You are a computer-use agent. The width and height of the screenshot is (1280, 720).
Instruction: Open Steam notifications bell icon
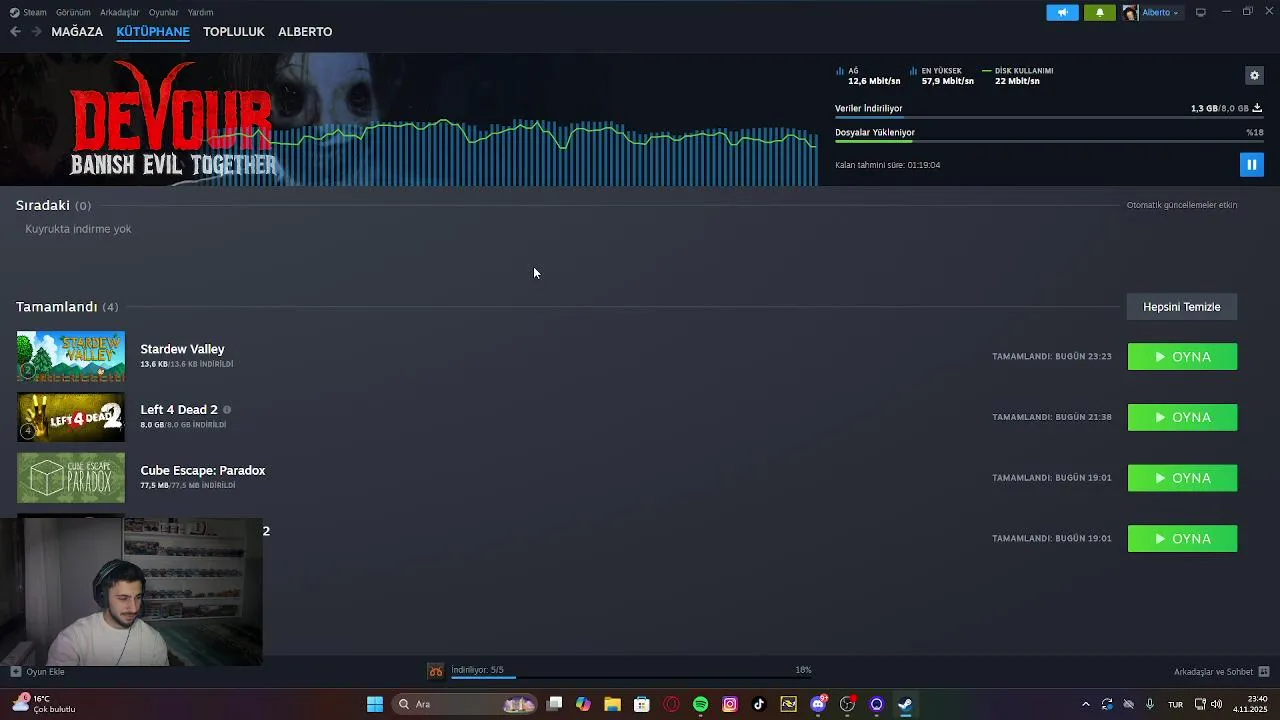click(1100, 12)
